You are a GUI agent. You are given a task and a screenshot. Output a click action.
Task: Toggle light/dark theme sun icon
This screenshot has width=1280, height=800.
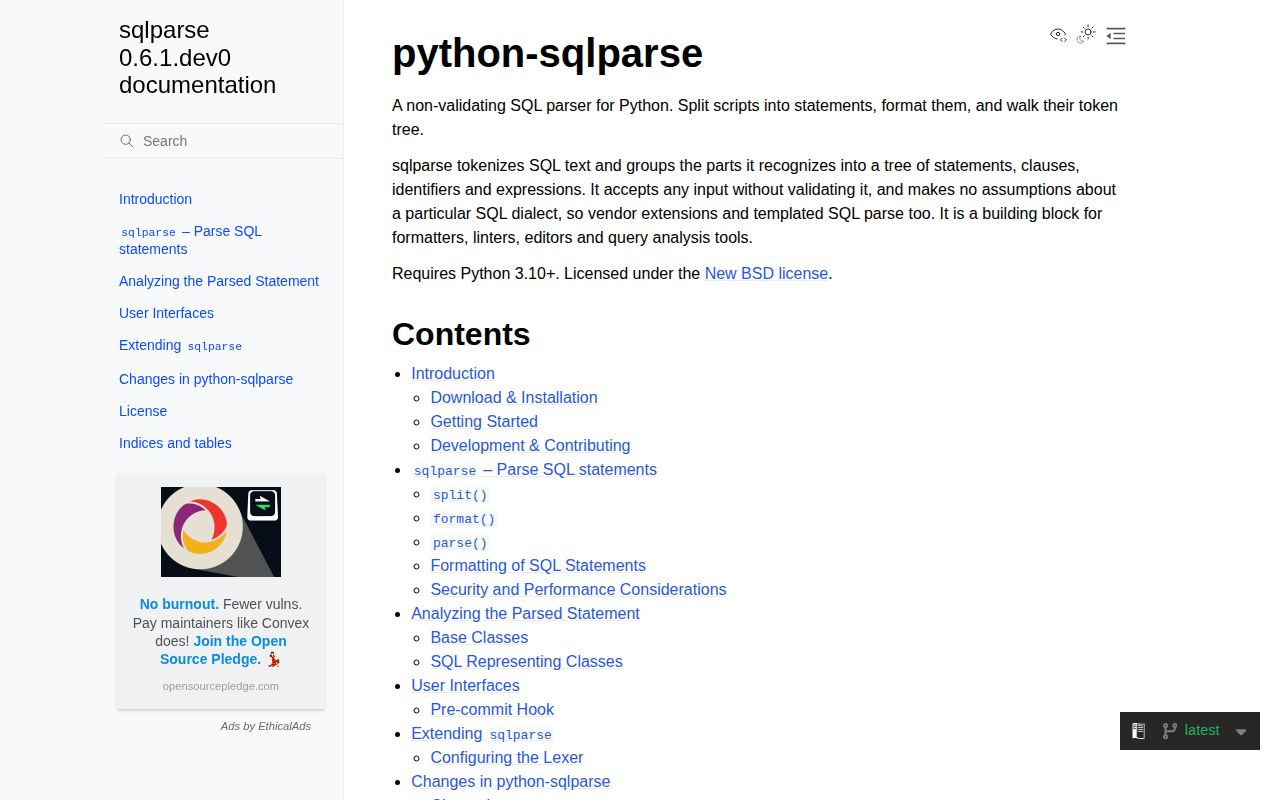tap(1086, 35)
